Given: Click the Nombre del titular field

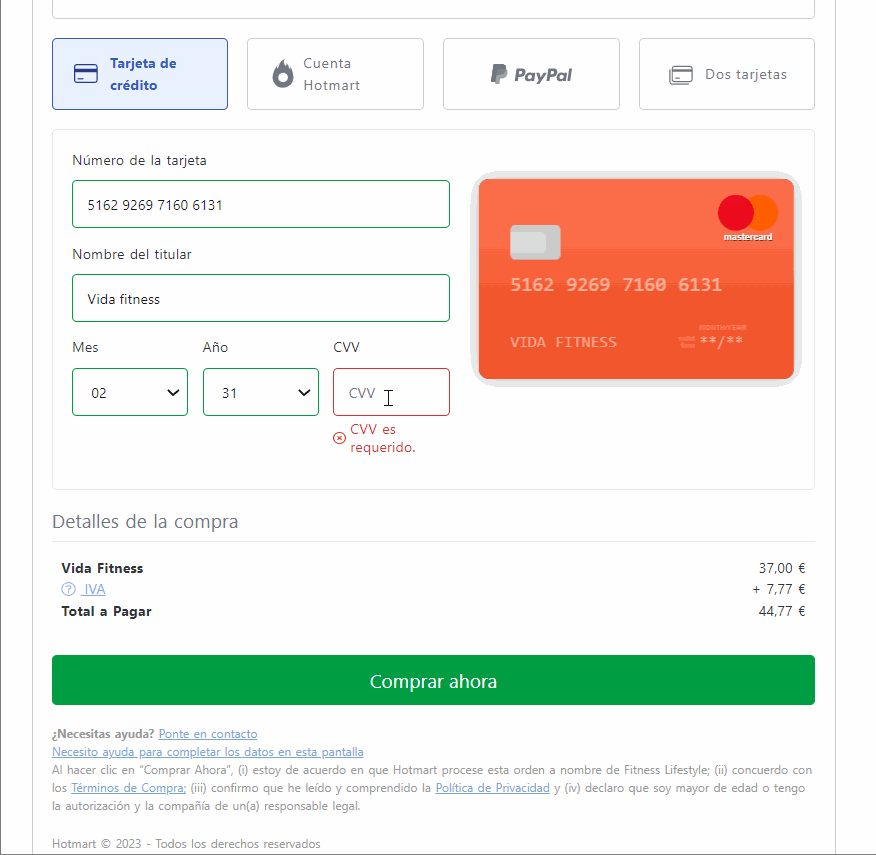Looking at the screenshot, I should (261, 298).
